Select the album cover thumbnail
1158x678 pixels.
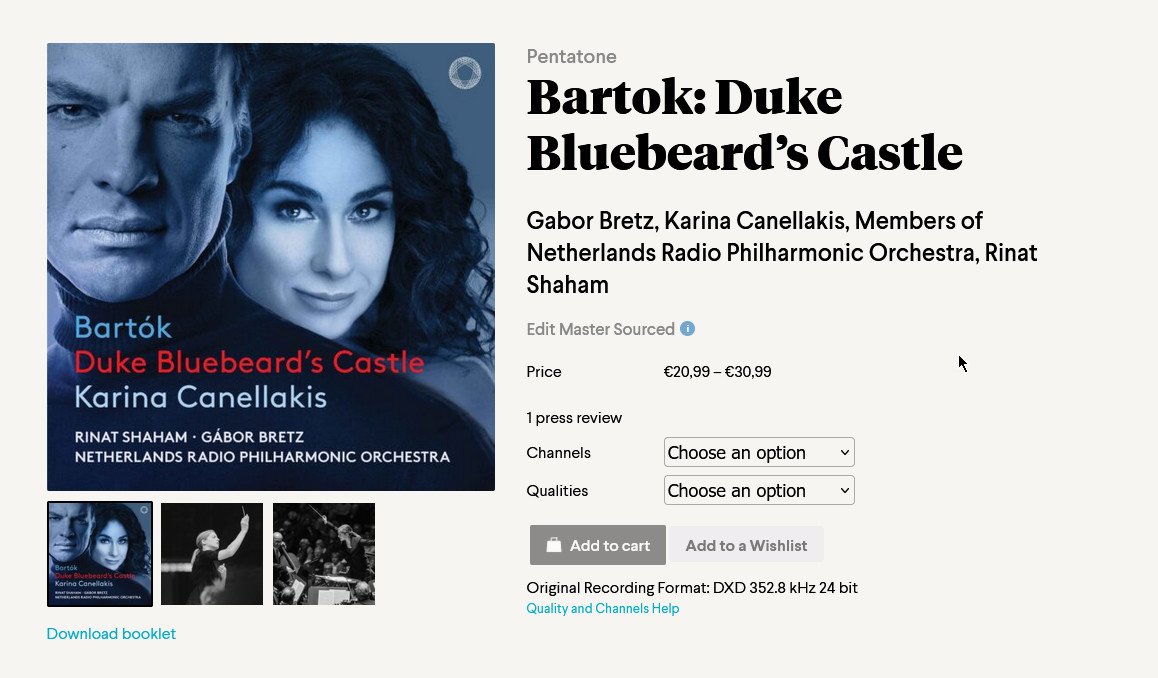click(100, 554)
